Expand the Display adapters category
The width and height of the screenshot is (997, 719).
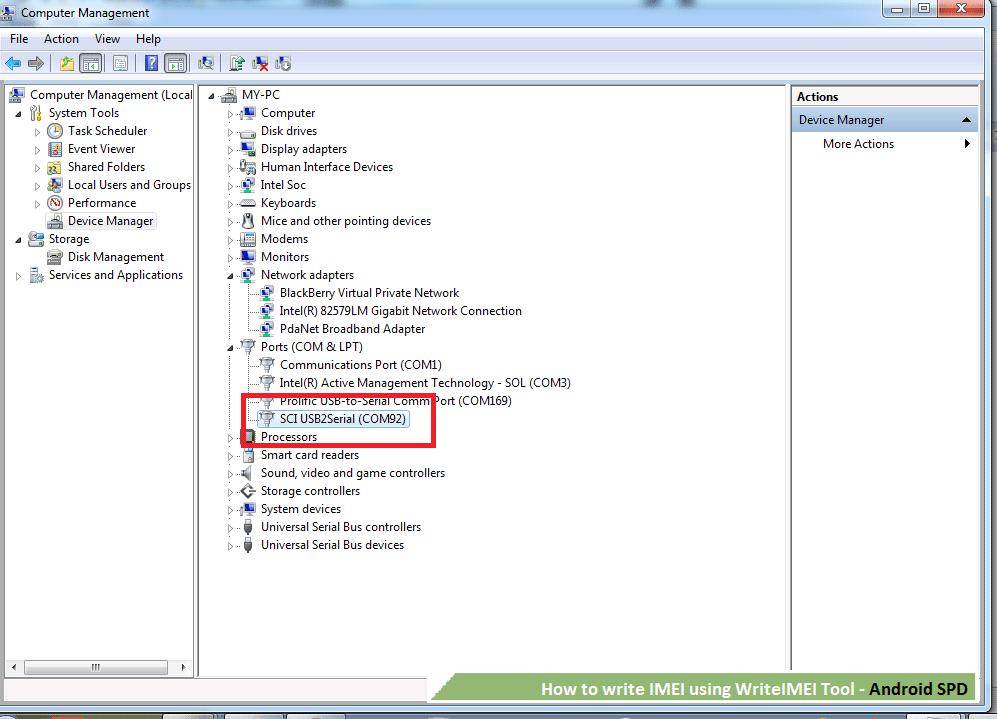click(230, 150)
